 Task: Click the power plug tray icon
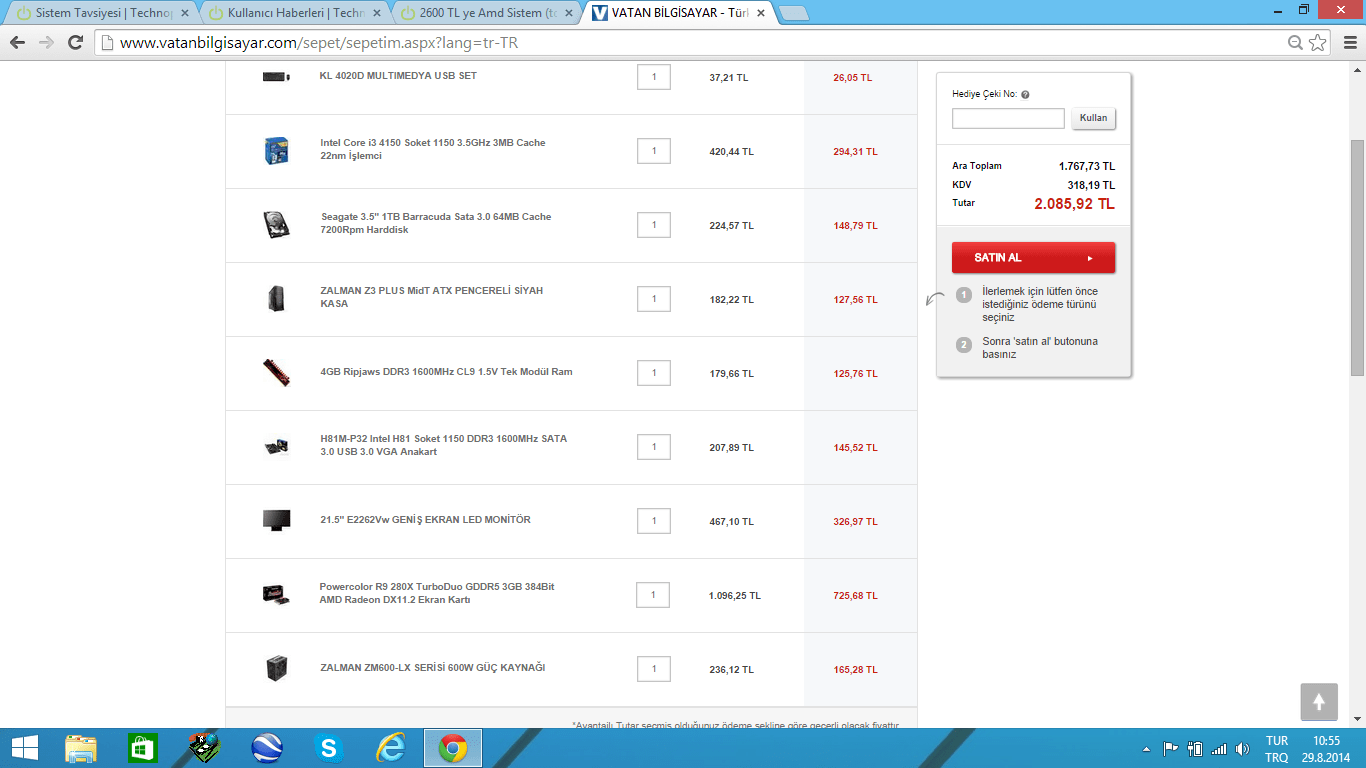pos(1194,749)
